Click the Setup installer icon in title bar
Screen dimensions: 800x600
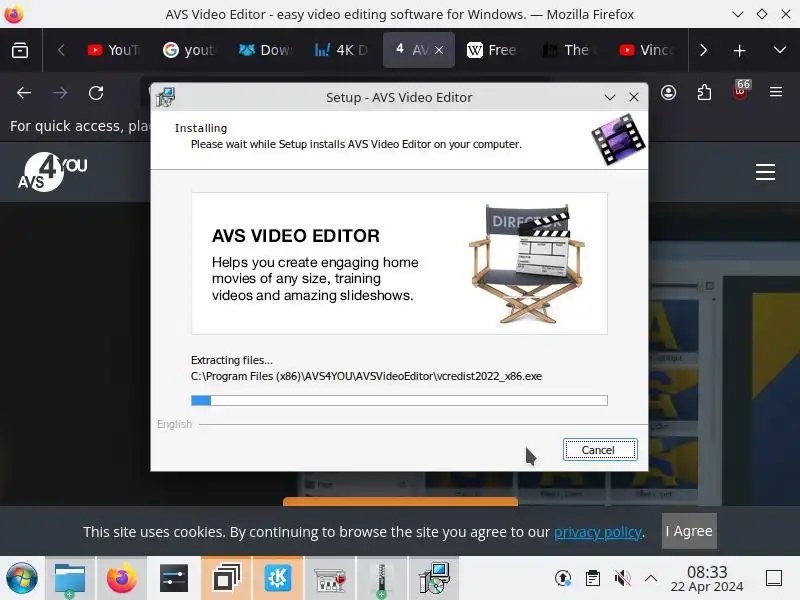pyautogui.click(x=165, y=97)
